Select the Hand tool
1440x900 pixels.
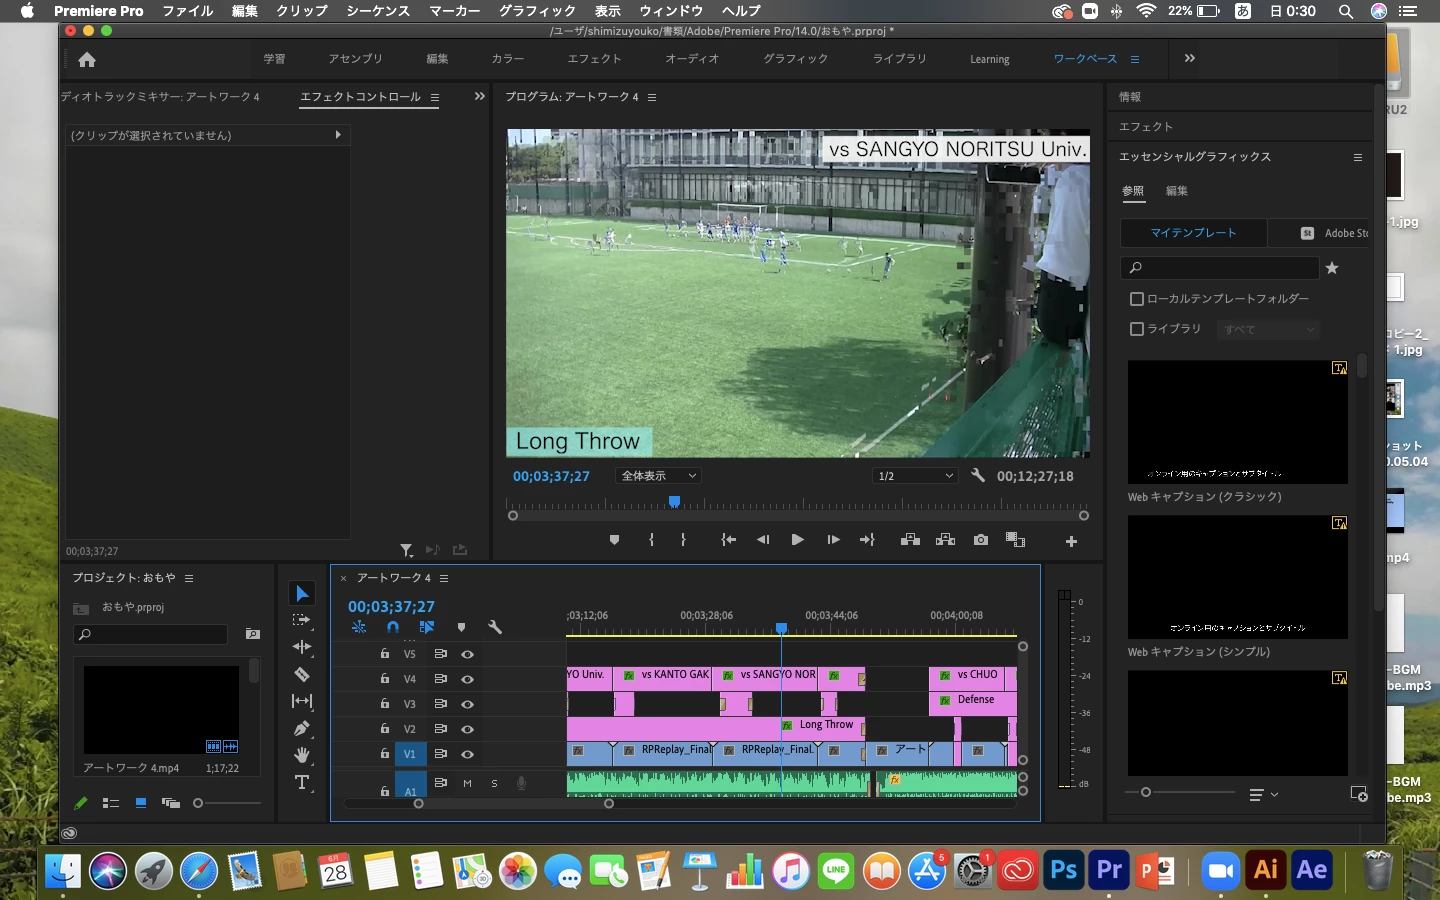click(302, 755)
